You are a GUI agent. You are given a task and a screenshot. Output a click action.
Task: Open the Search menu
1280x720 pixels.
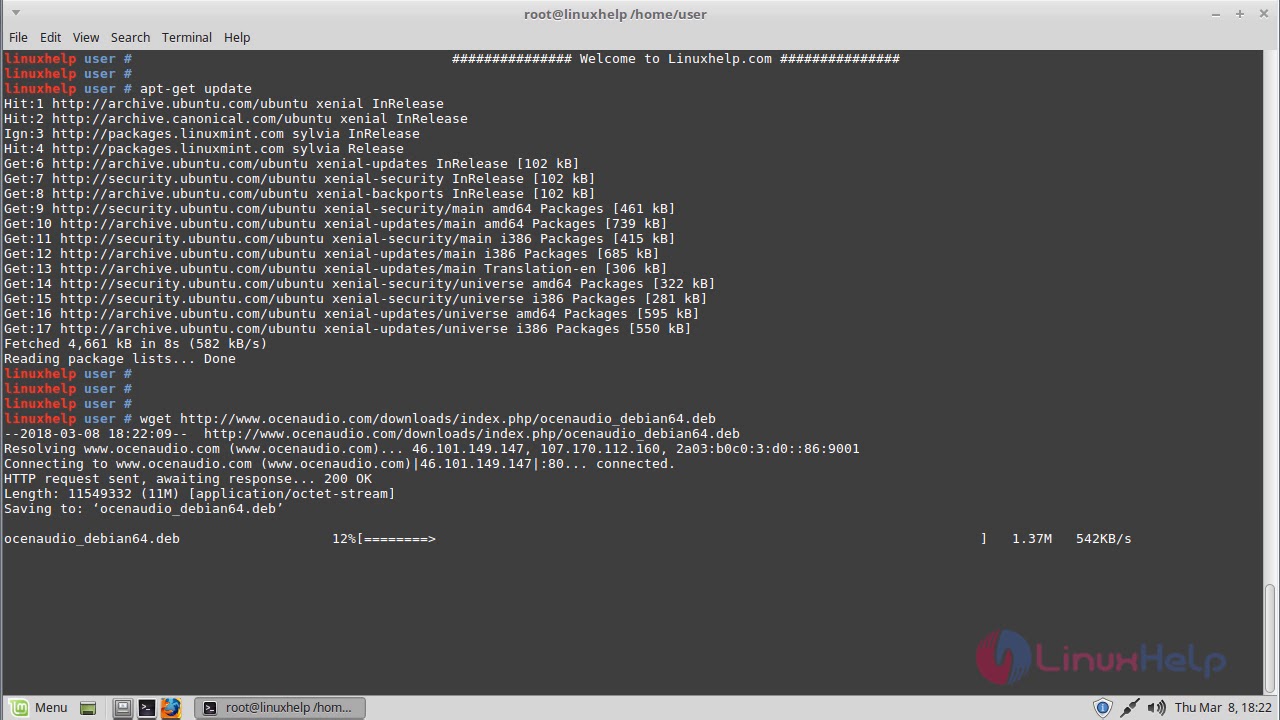[130, 37]
